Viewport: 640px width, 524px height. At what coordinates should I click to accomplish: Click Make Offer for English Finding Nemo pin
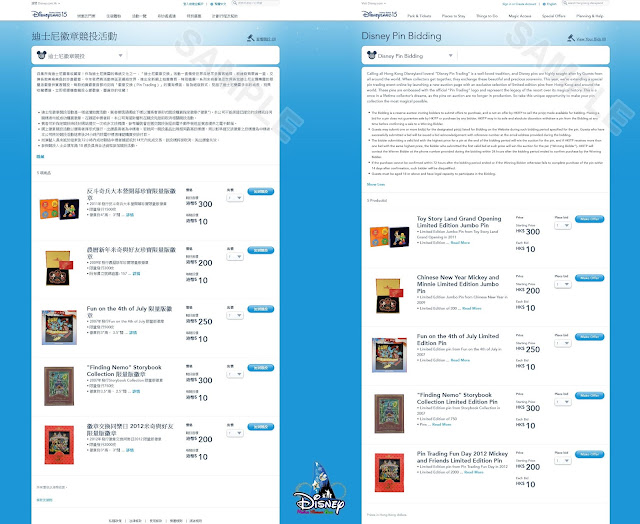point(589,395)
